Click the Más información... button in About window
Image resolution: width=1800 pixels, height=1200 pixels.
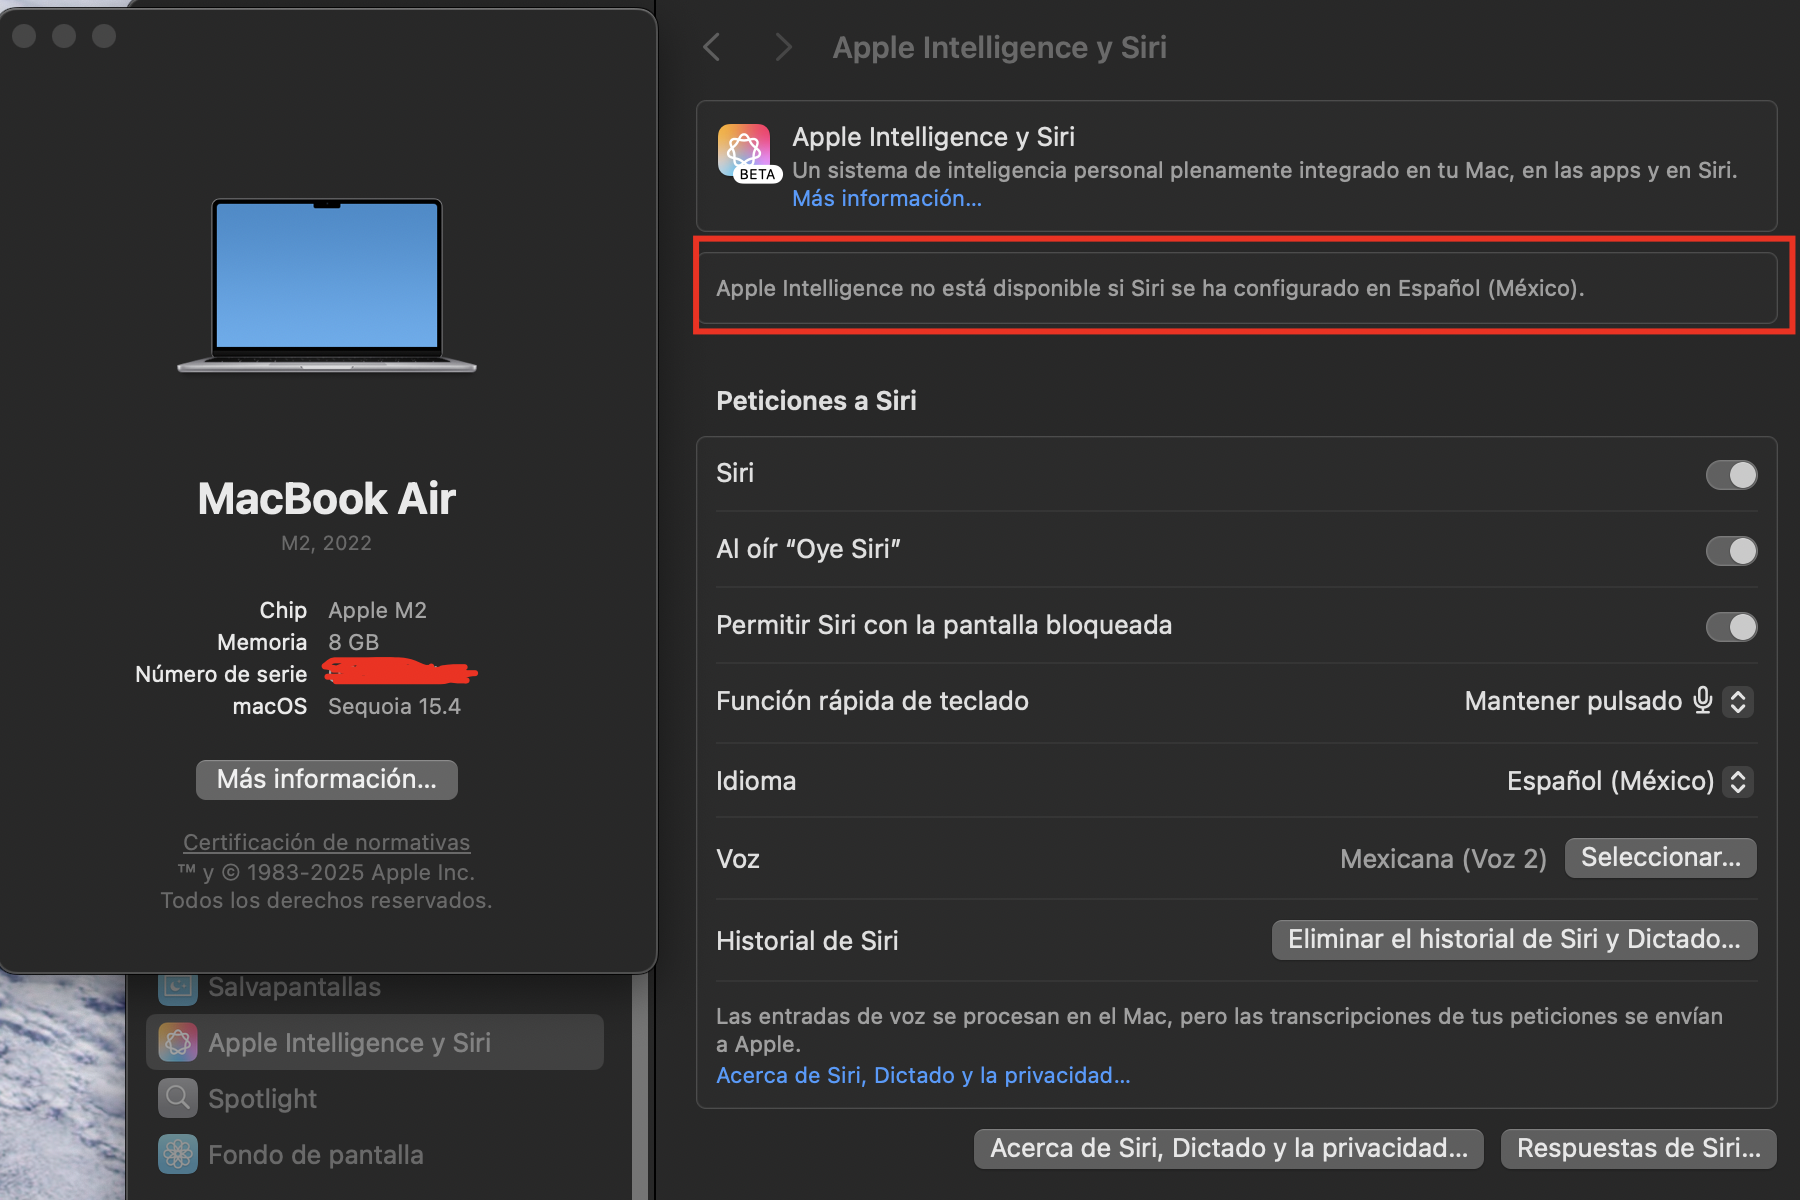pyautogui.click(x=327, y=779)
